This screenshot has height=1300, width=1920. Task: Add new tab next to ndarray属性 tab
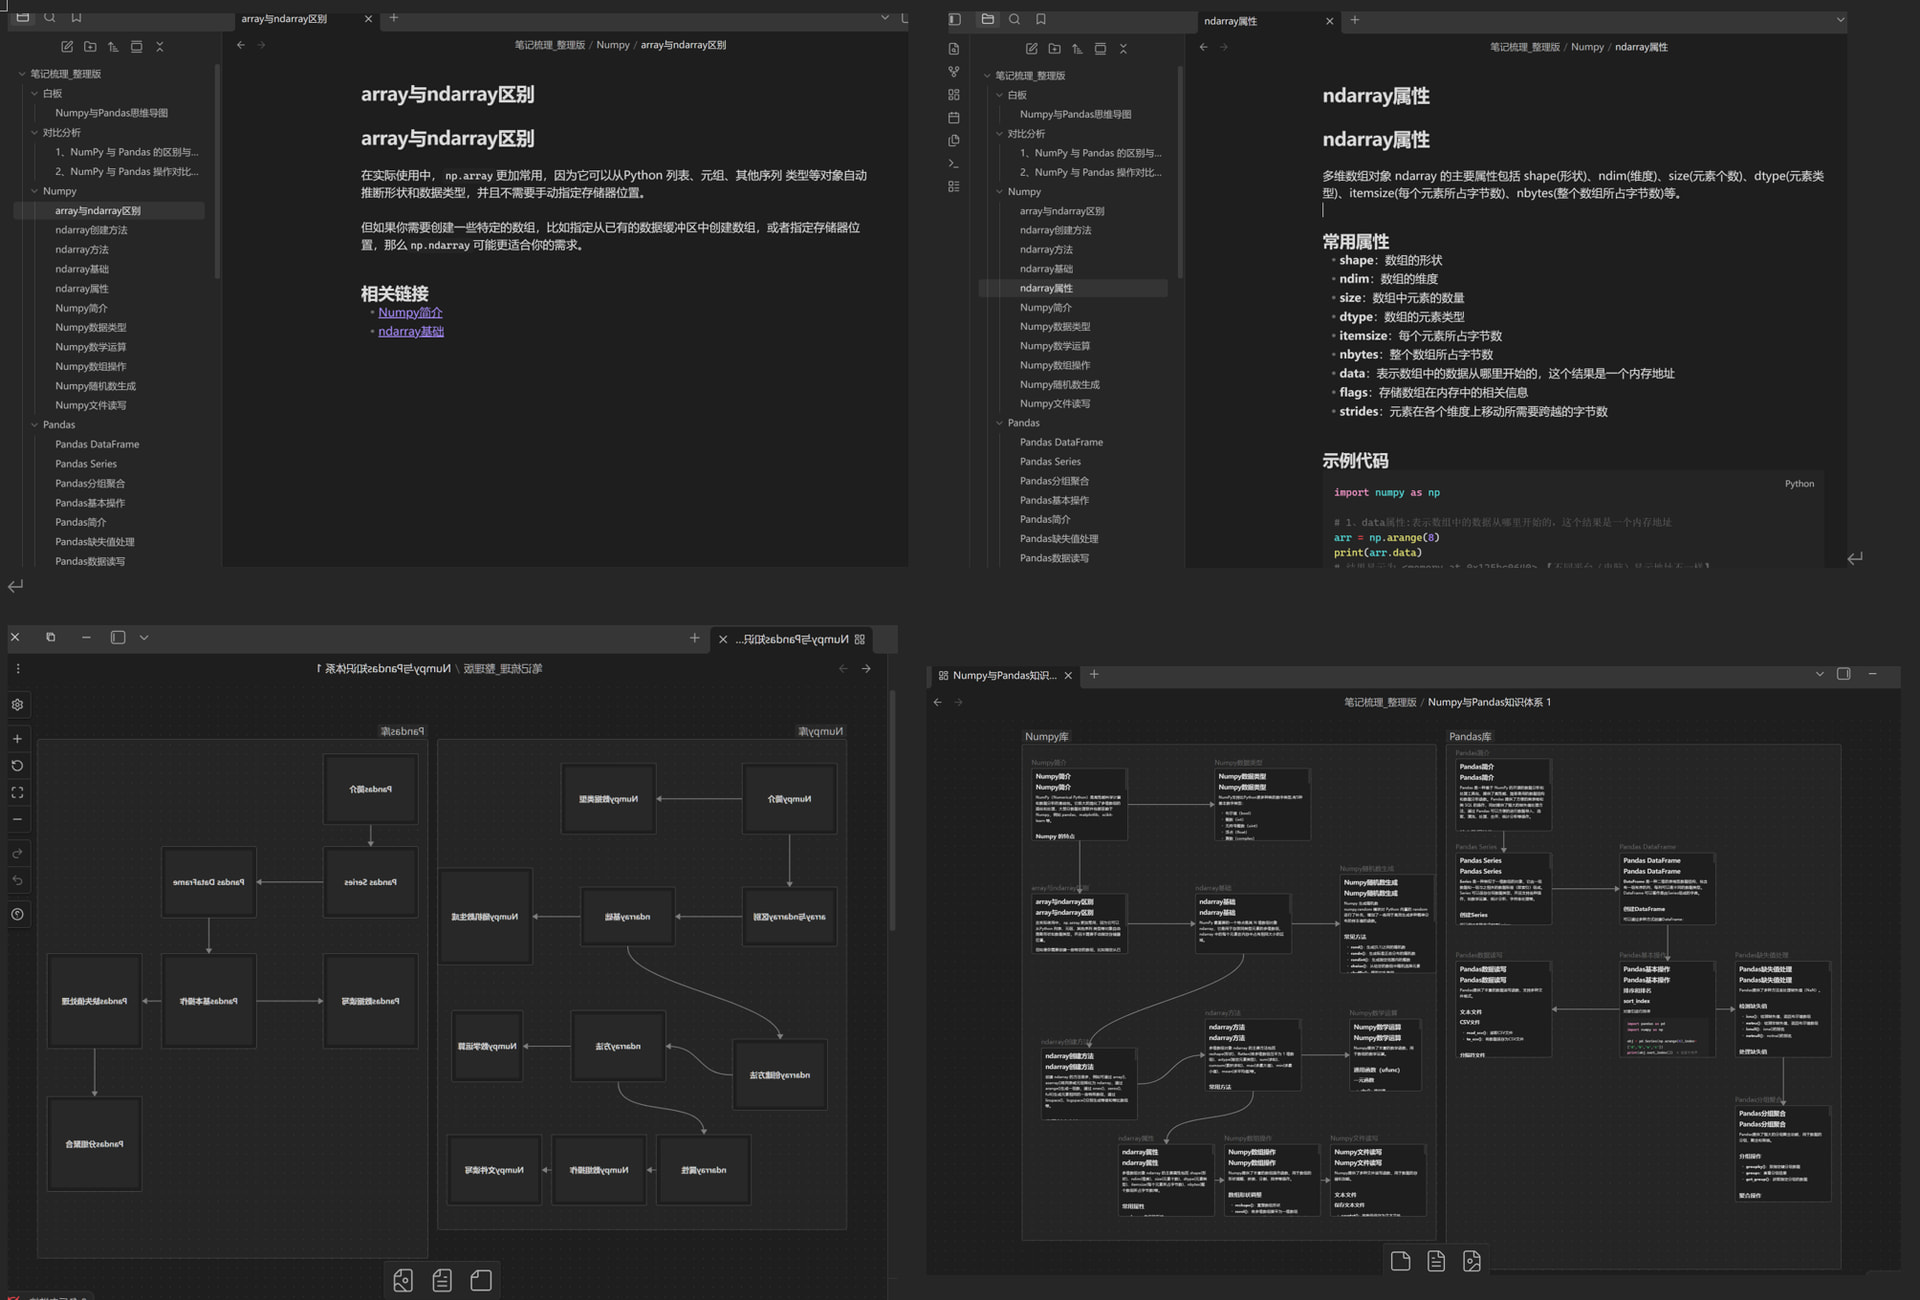[1355, 20]
